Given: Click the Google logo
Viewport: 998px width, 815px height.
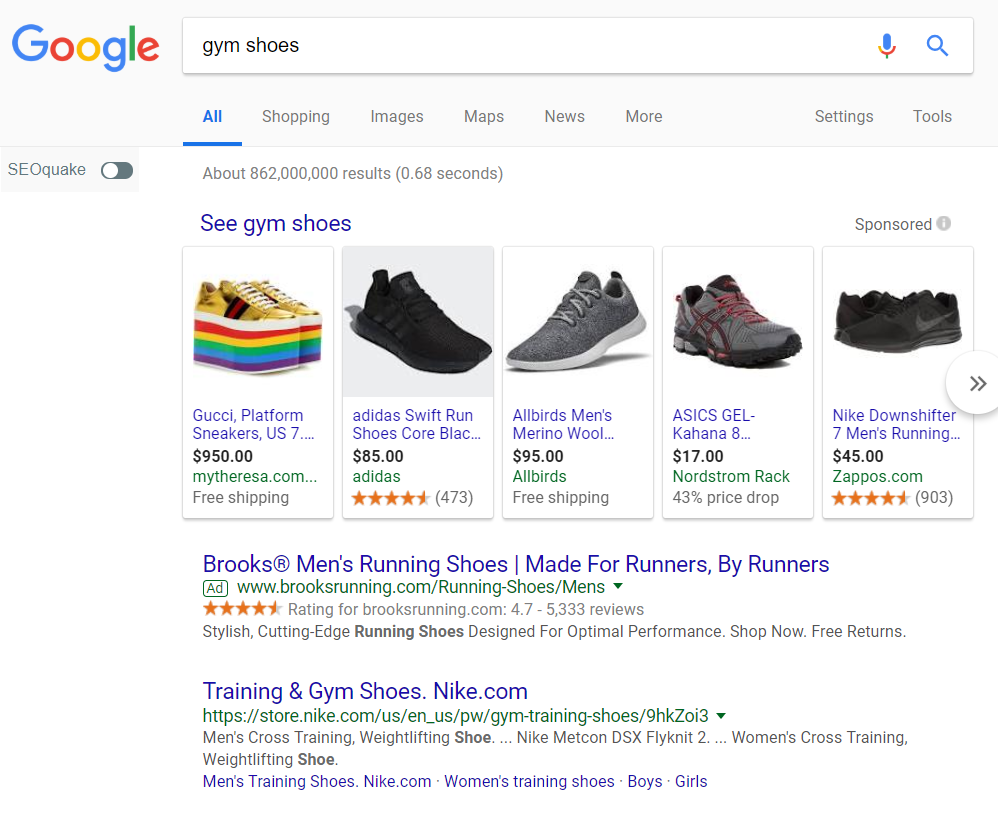Looking at the screenshot, I should click(x=85, y=46).
